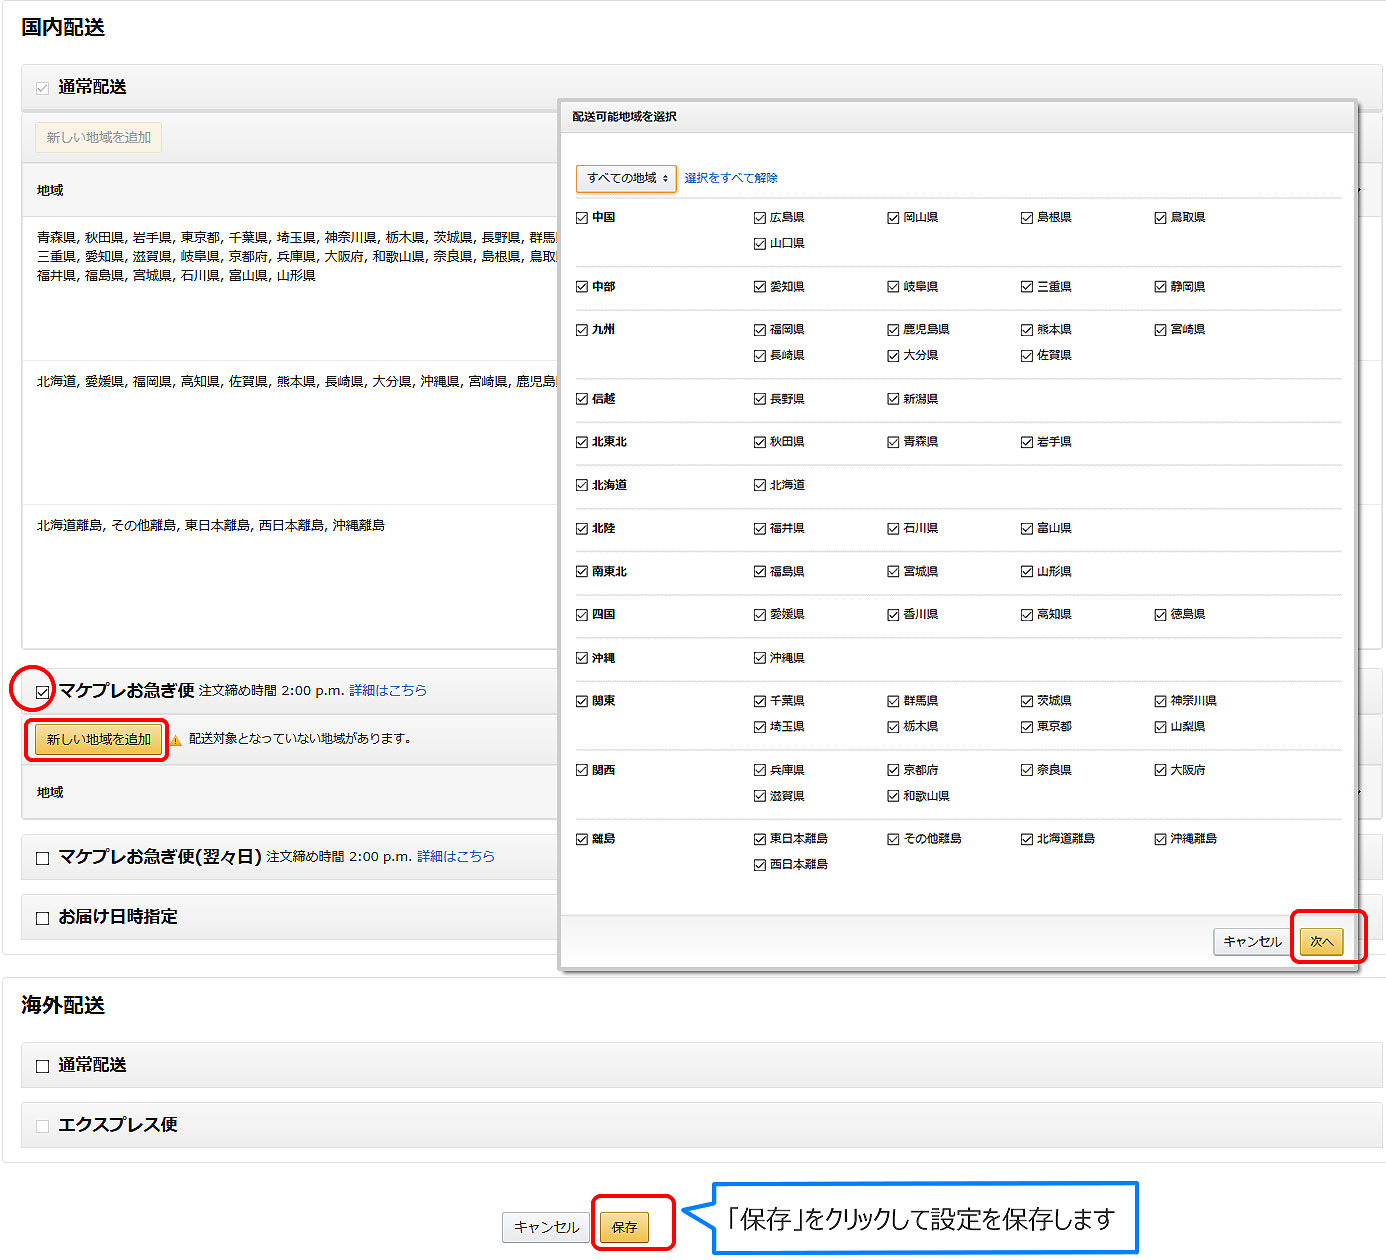Enable the マケプレお急ぎ便 checkbox
The height and width of the screenshot is (1260, 1386).
[x=42, y=691]
